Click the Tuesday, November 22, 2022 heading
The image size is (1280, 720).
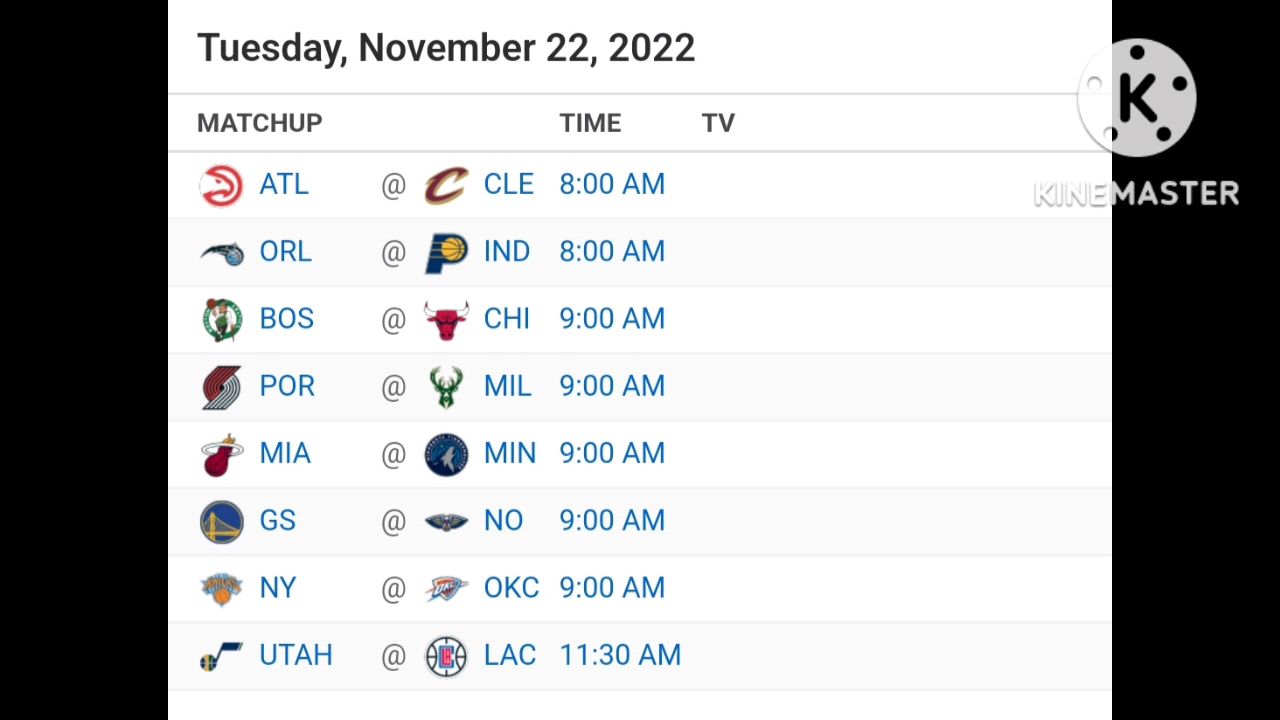[446, 48]
